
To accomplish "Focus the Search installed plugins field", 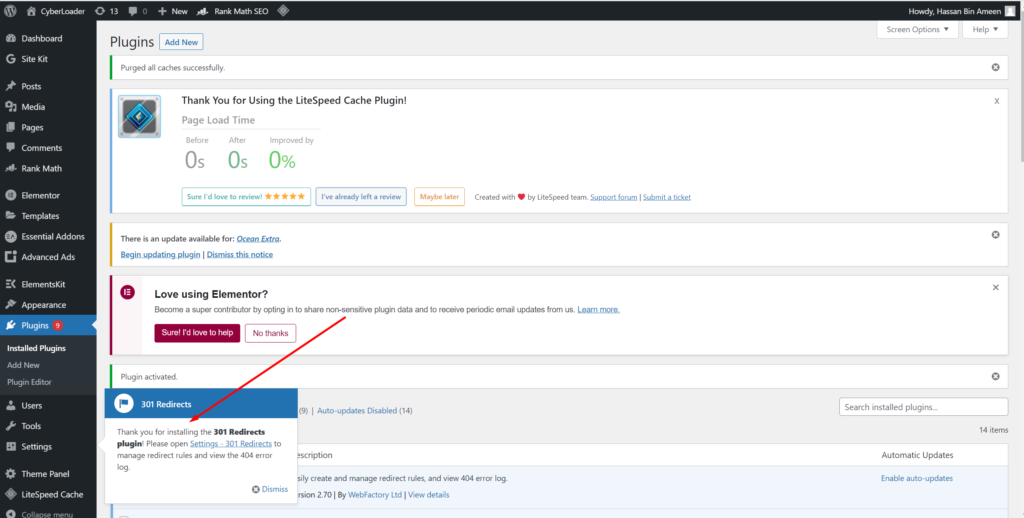I will point(923,407).
